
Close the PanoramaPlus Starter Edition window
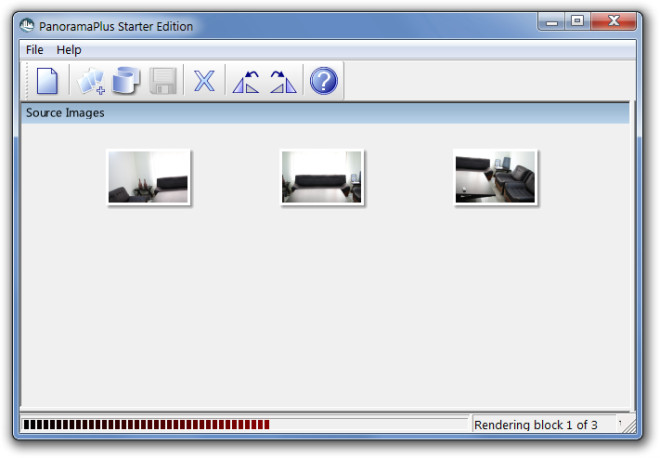pyautogui.click(x=613, y=21)
